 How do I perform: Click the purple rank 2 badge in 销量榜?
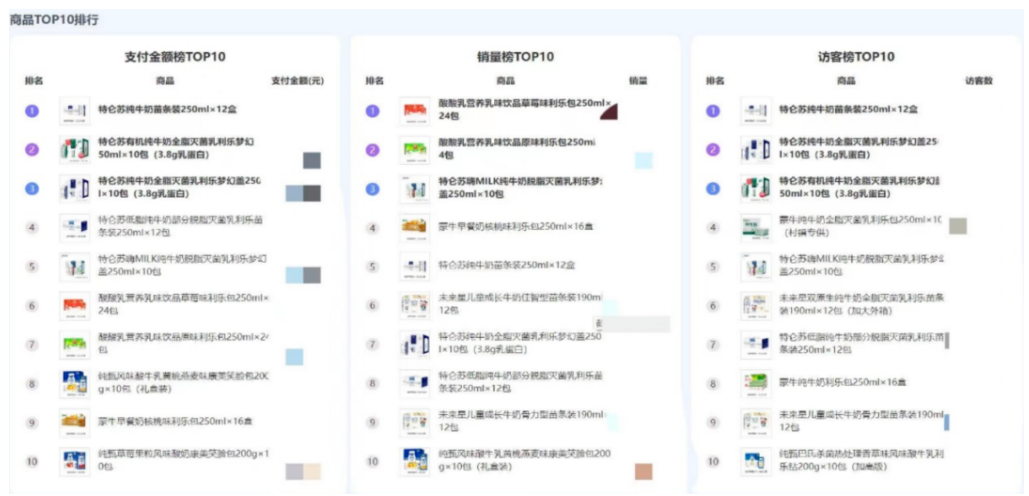click(373, 150)
